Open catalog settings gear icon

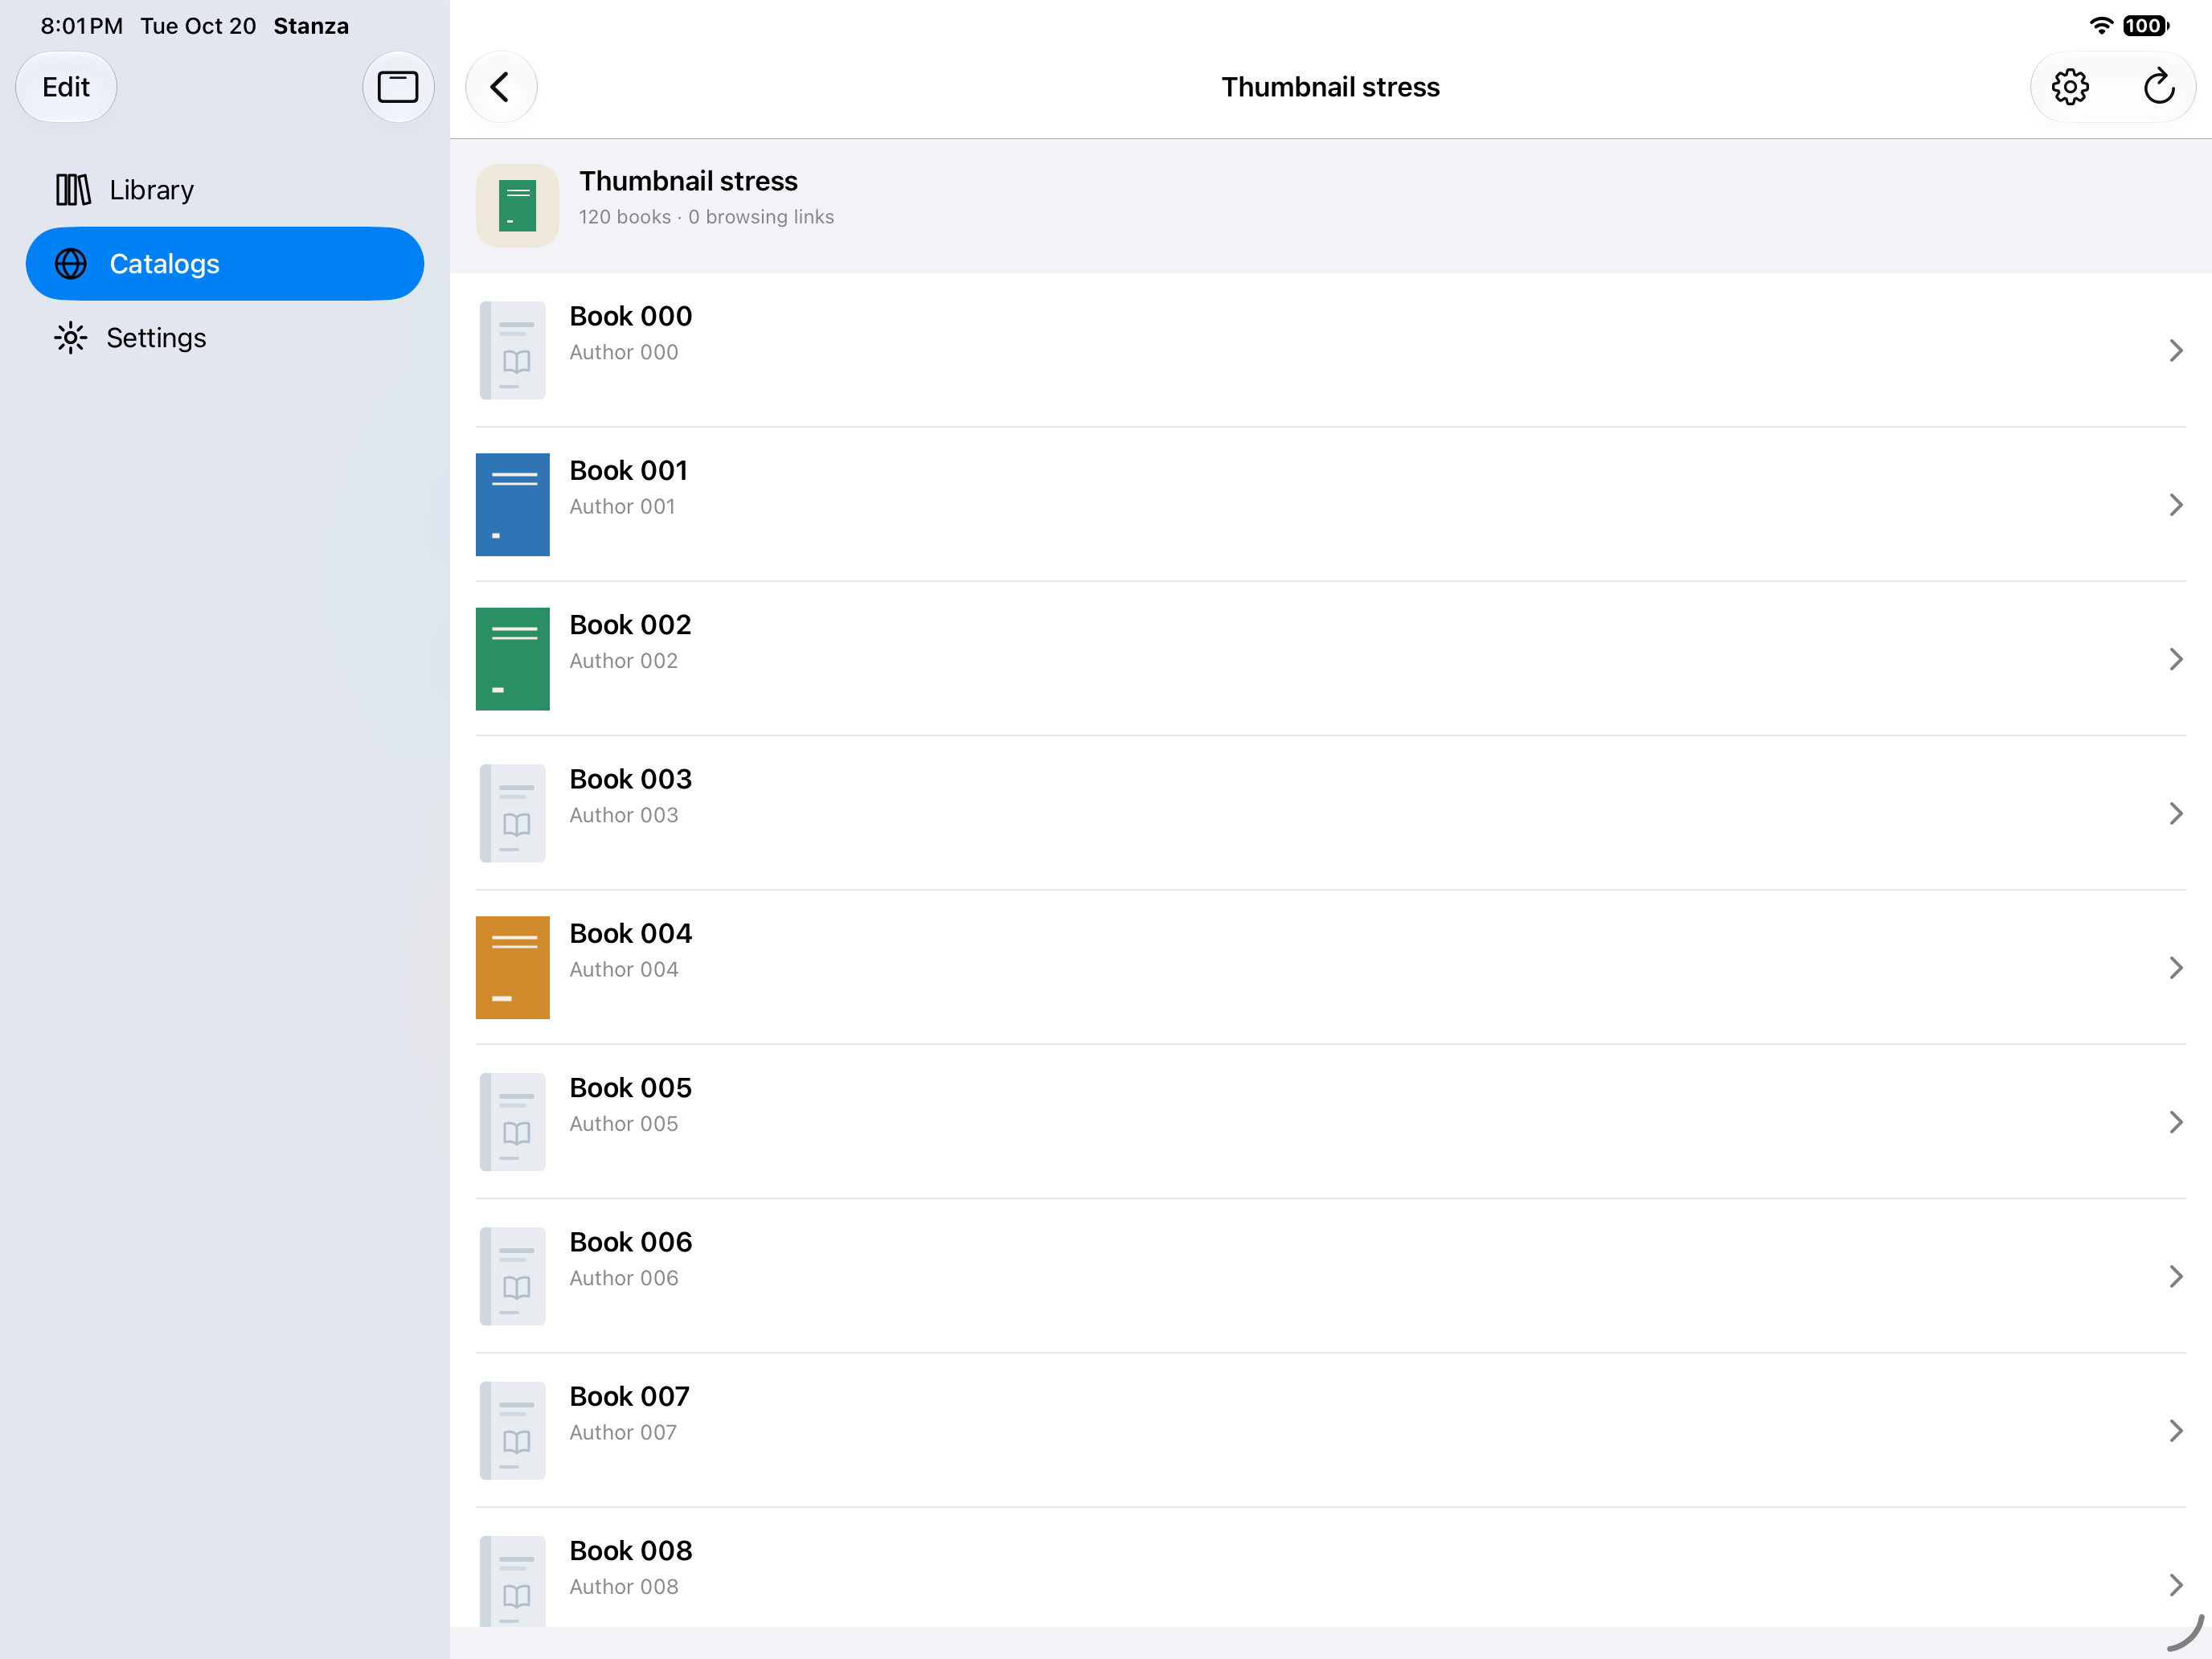[2069, 87]
